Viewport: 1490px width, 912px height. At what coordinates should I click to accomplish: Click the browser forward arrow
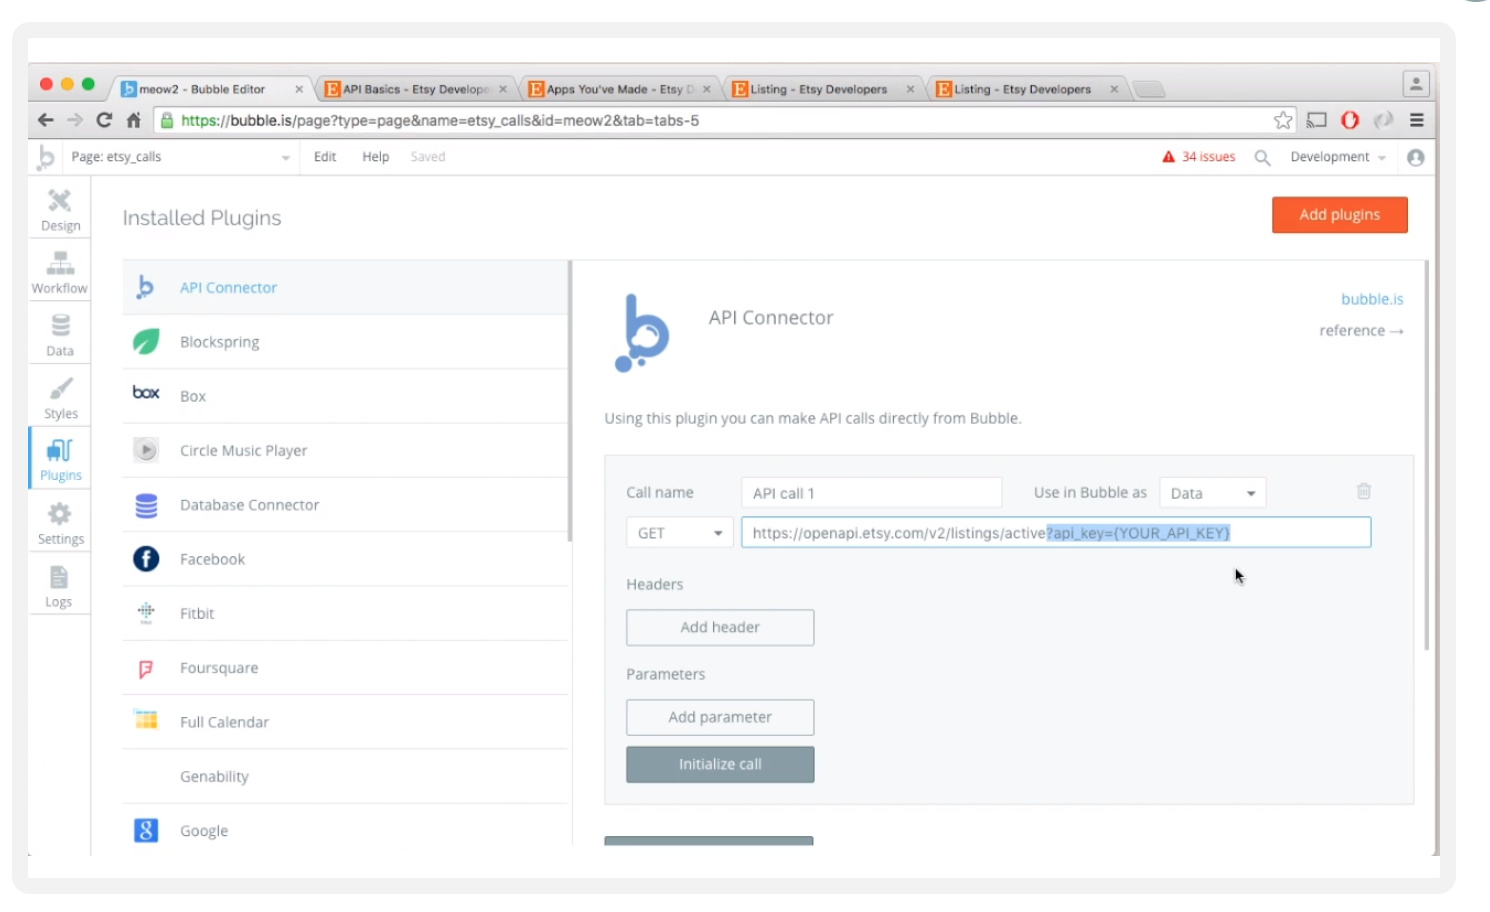tap(75, 120)
